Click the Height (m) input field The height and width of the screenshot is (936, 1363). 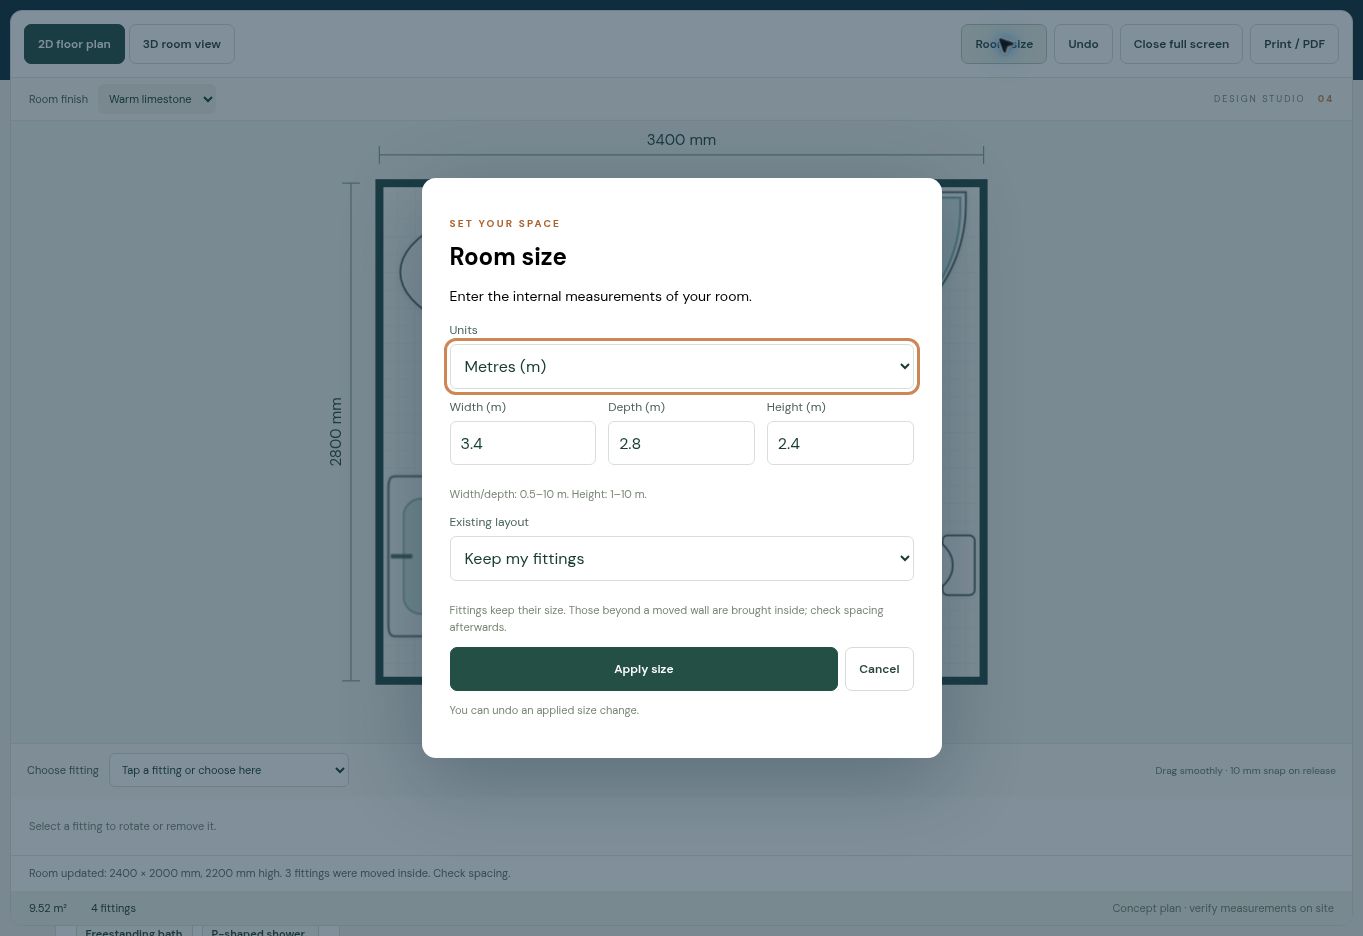coord(840,443)
